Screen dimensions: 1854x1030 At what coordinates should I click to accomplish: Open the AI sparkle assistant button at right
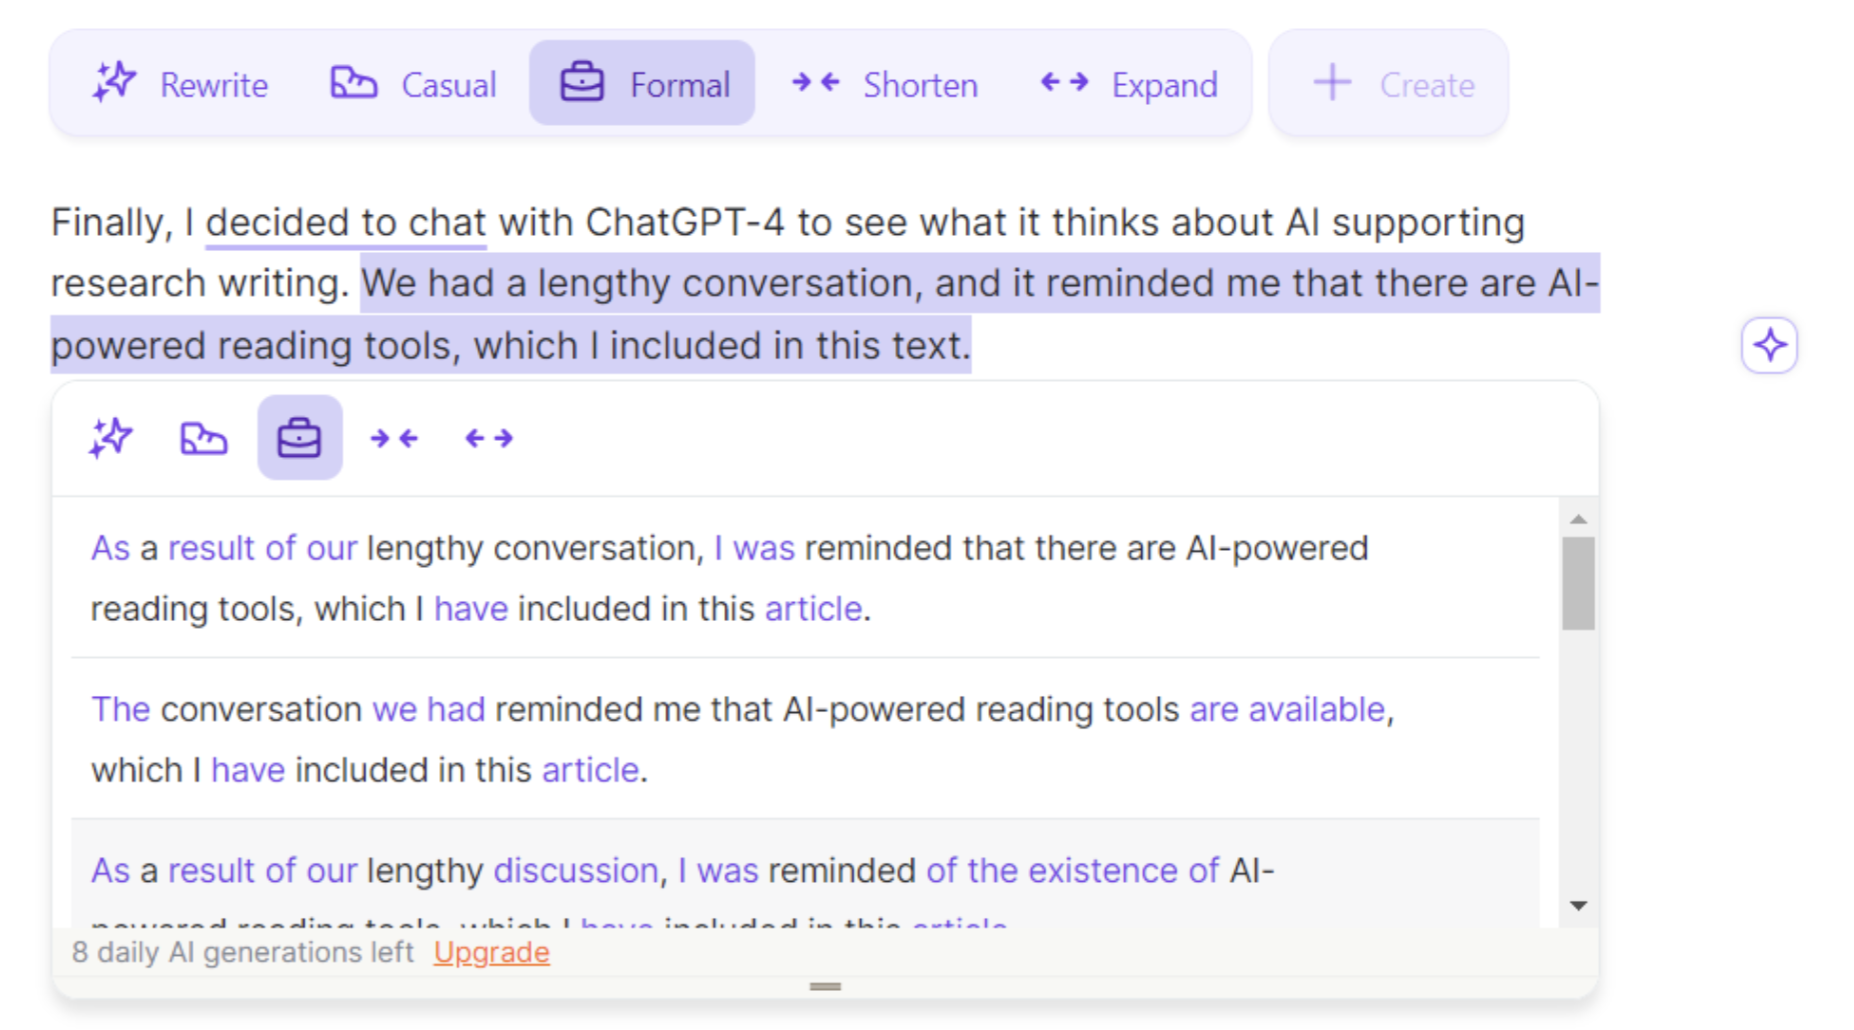[1769, 346]
